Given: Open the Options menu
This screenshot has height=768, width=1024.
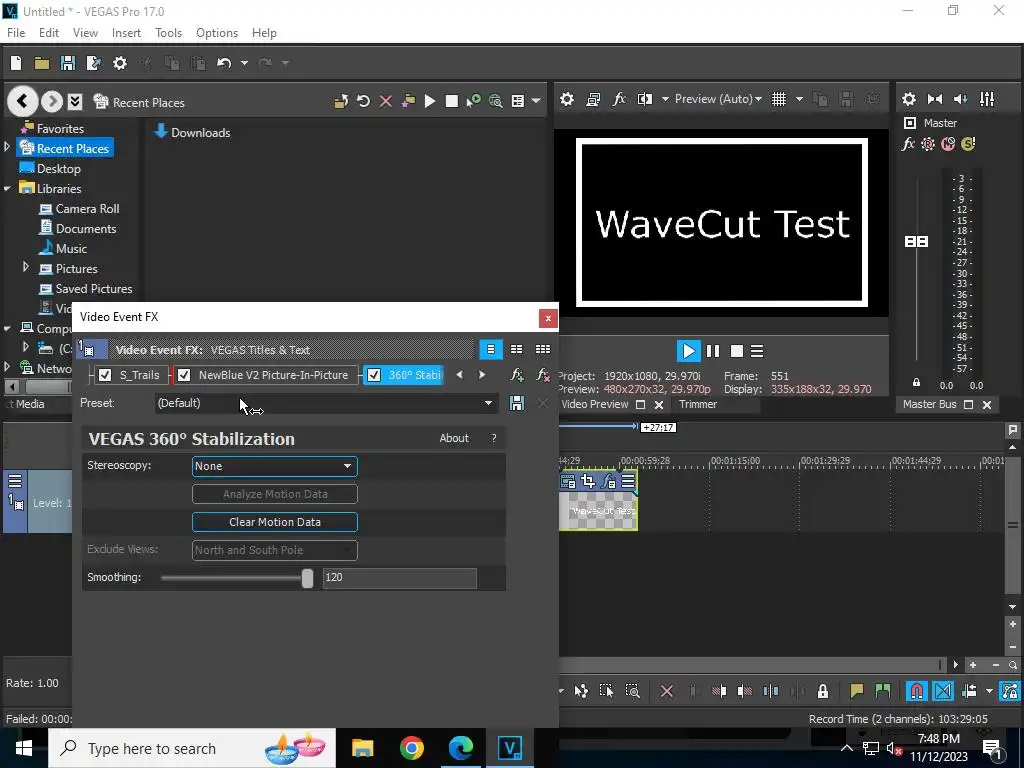Looking at the screenshot, I should [217, 33].
